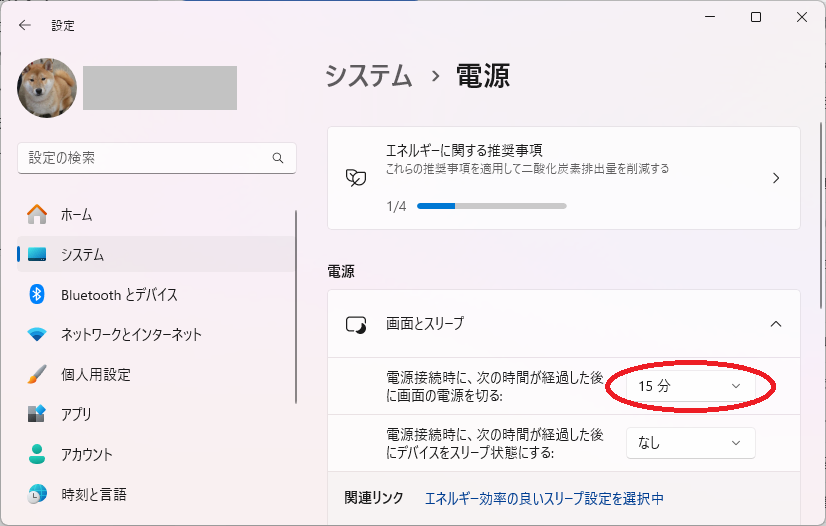This screenshot has height=526, width=826.
Task: Click the アプリ apps icon
Action: click(37, 414)
